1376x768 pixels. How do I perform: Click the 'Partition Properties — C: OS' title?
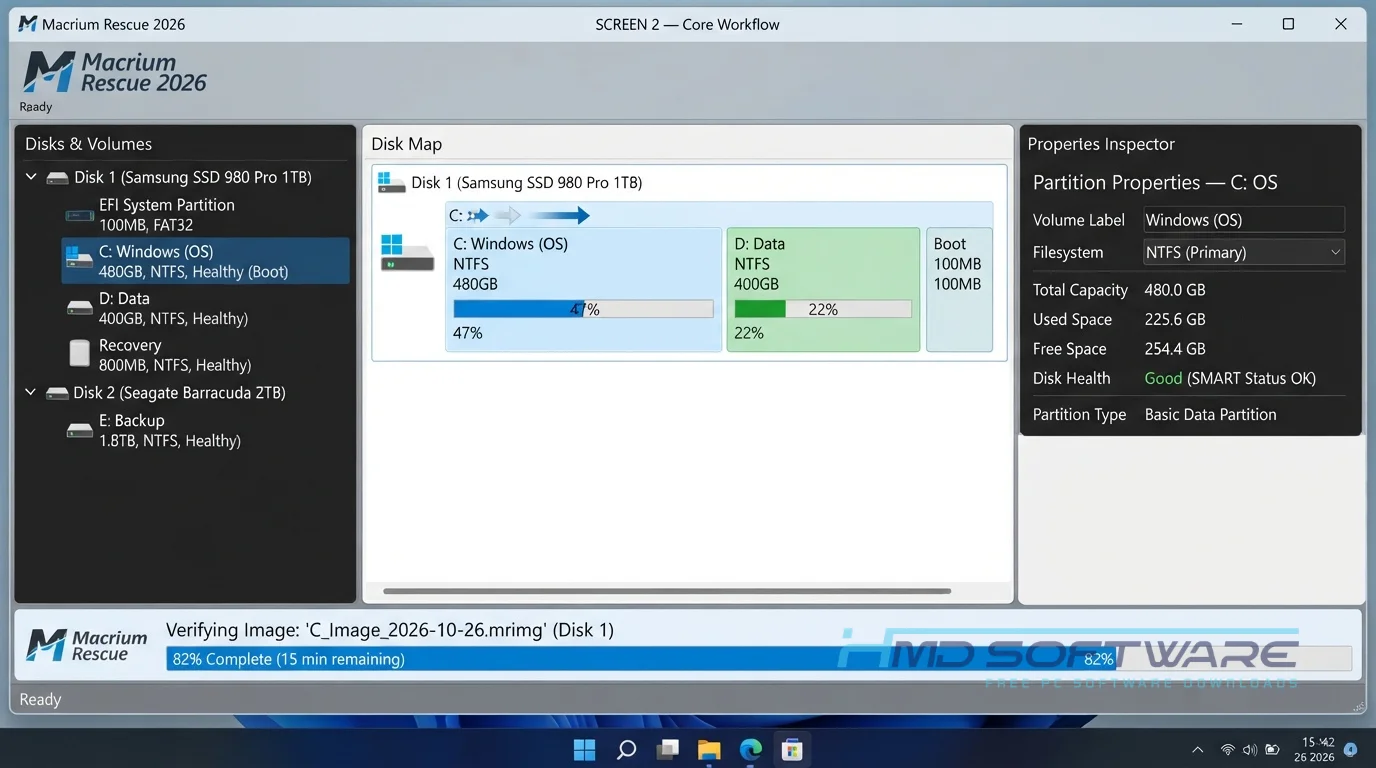pyautogui.click(x=1155, y=183)
